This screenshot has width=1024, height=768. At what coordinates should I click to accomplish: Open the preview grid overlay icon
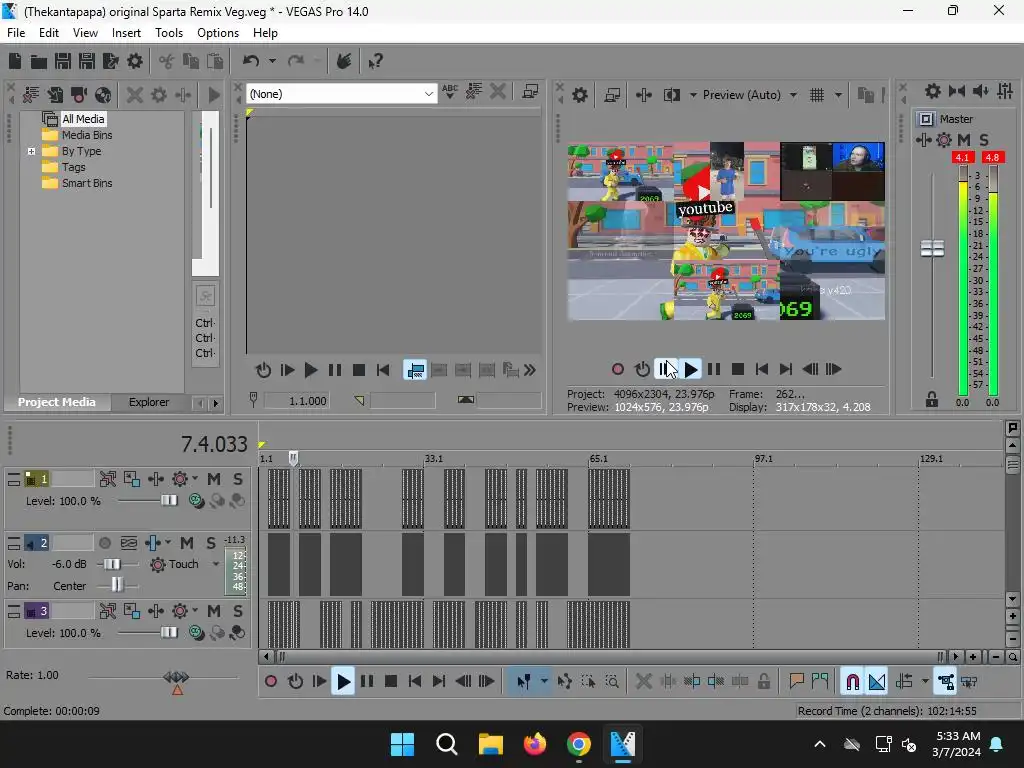(x=817, y=95)
